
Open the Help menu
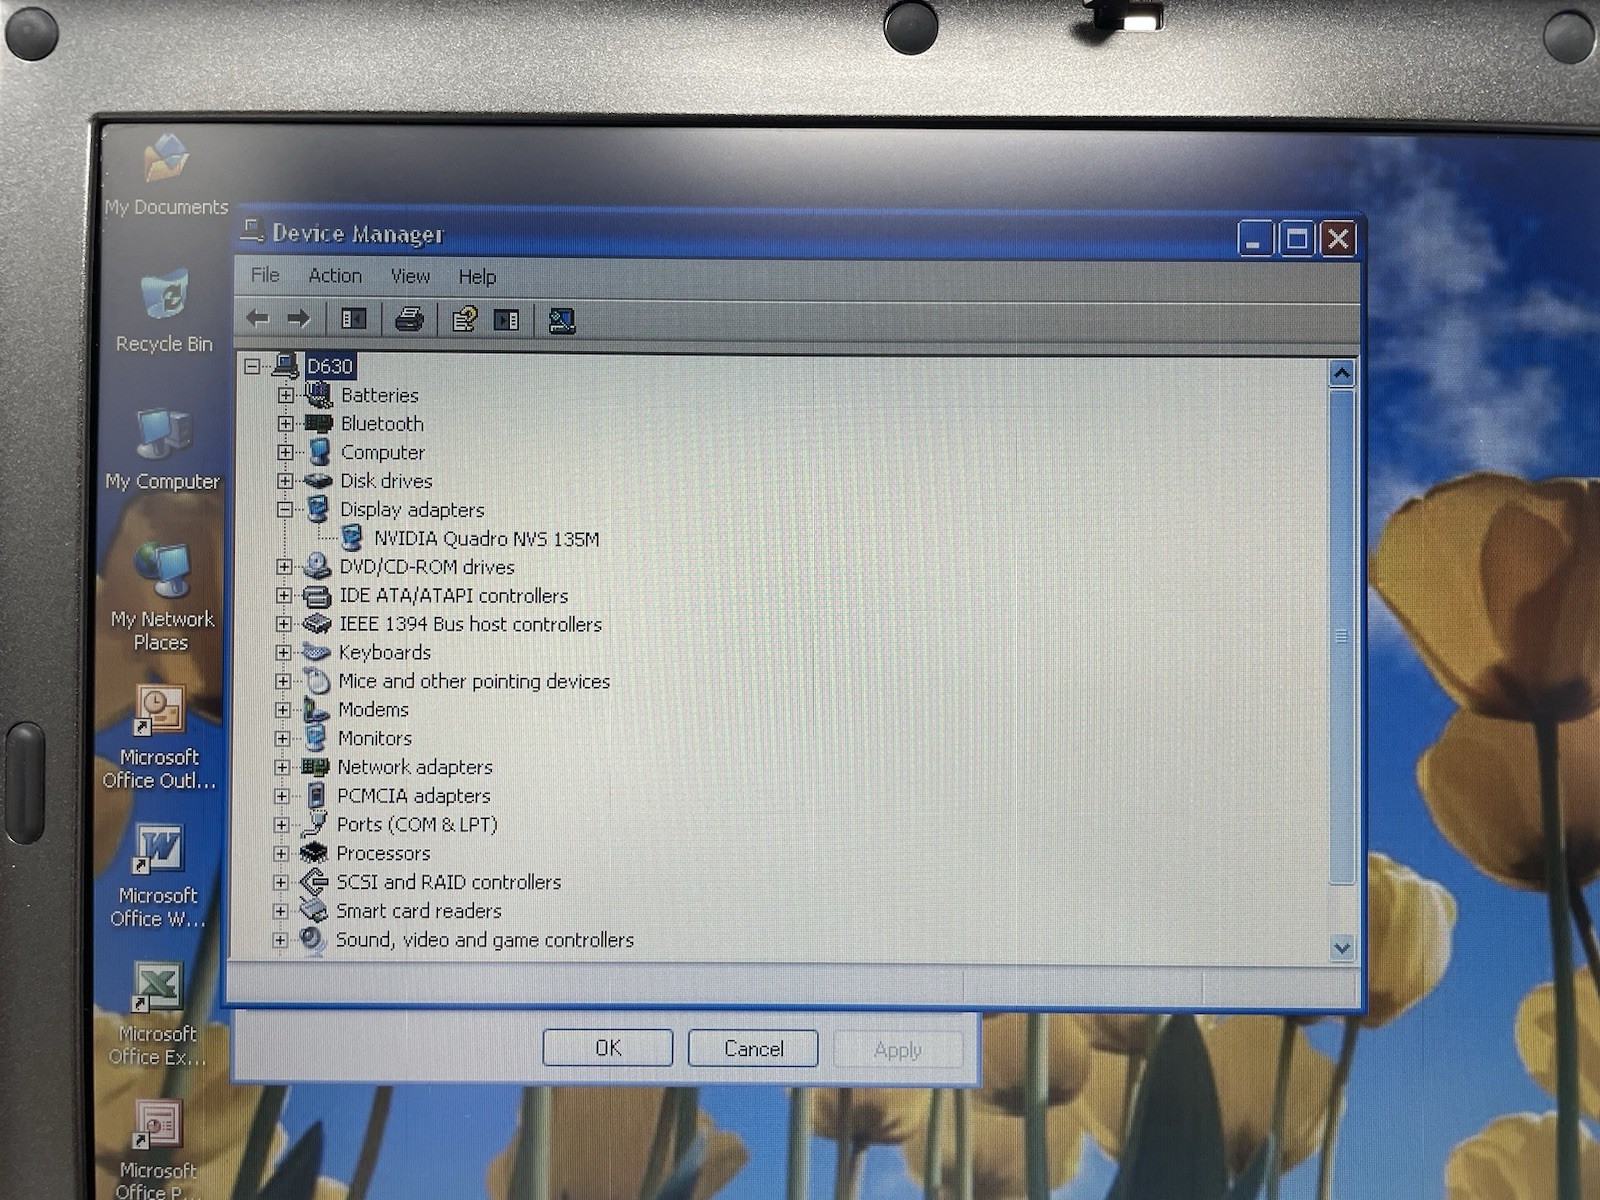pyautogui.click(x=477, y=277)
